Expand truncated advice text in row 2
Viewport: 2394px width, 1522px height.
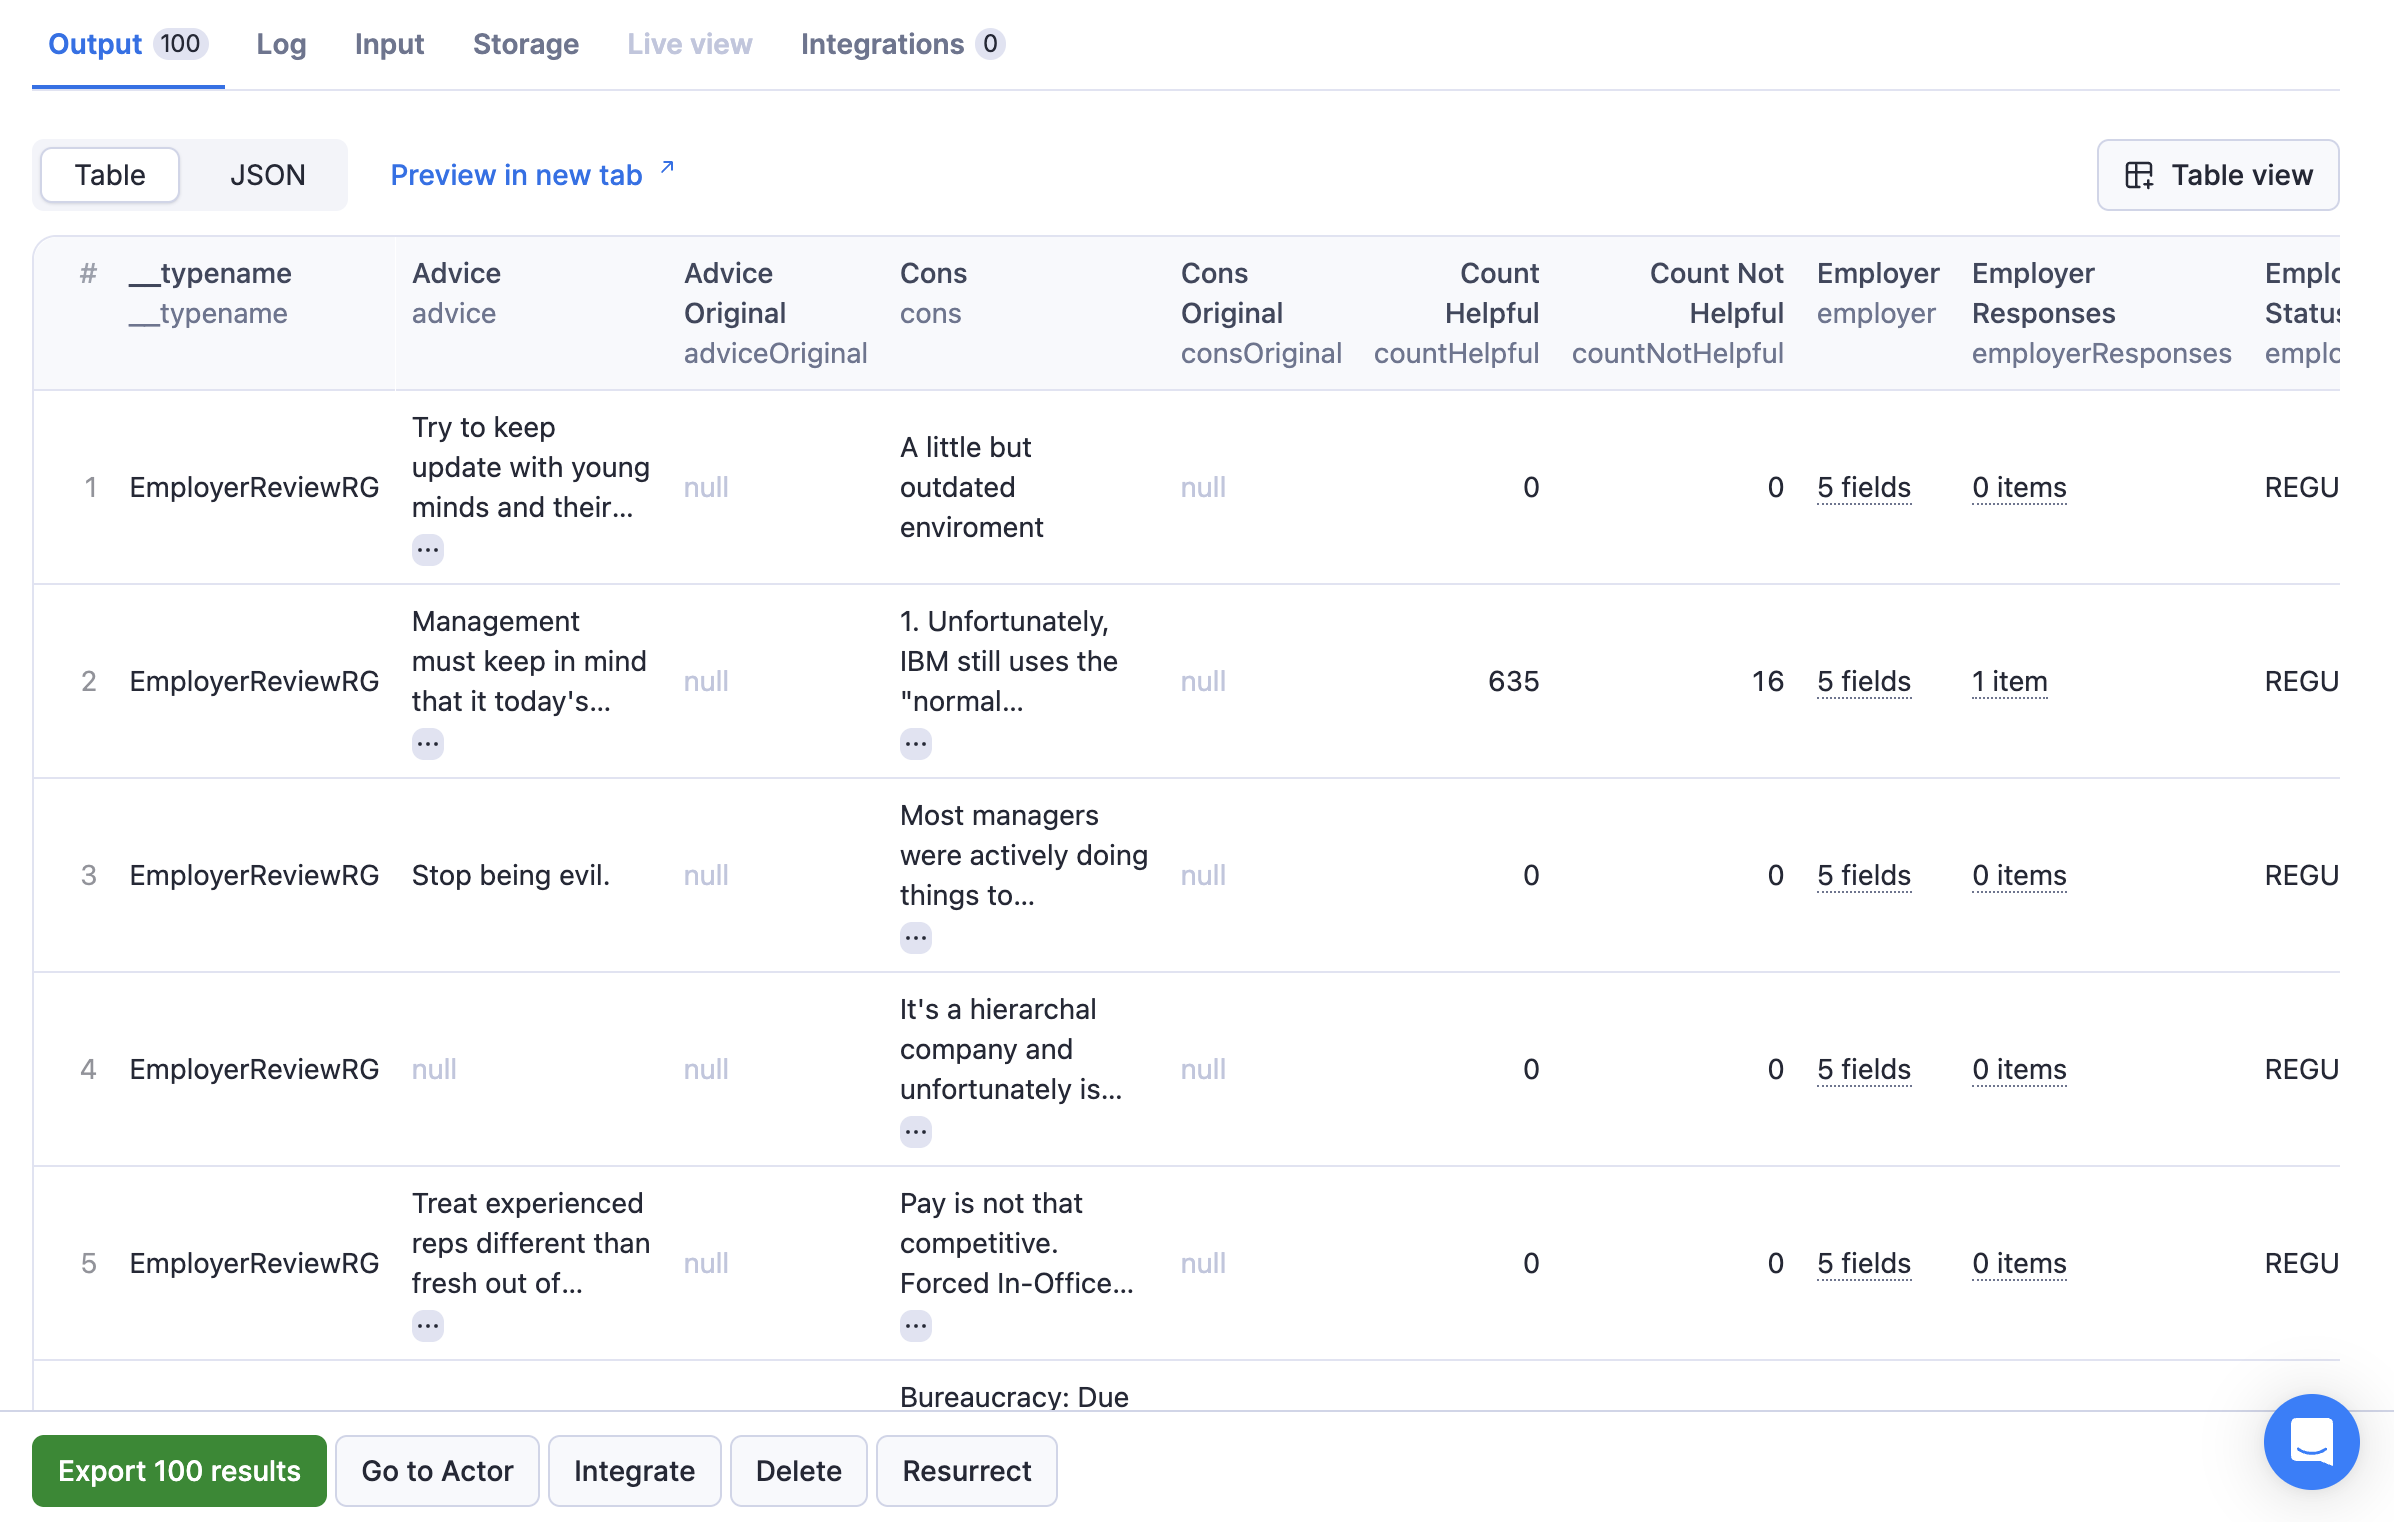pyautogui.click(x=427, y=743)
